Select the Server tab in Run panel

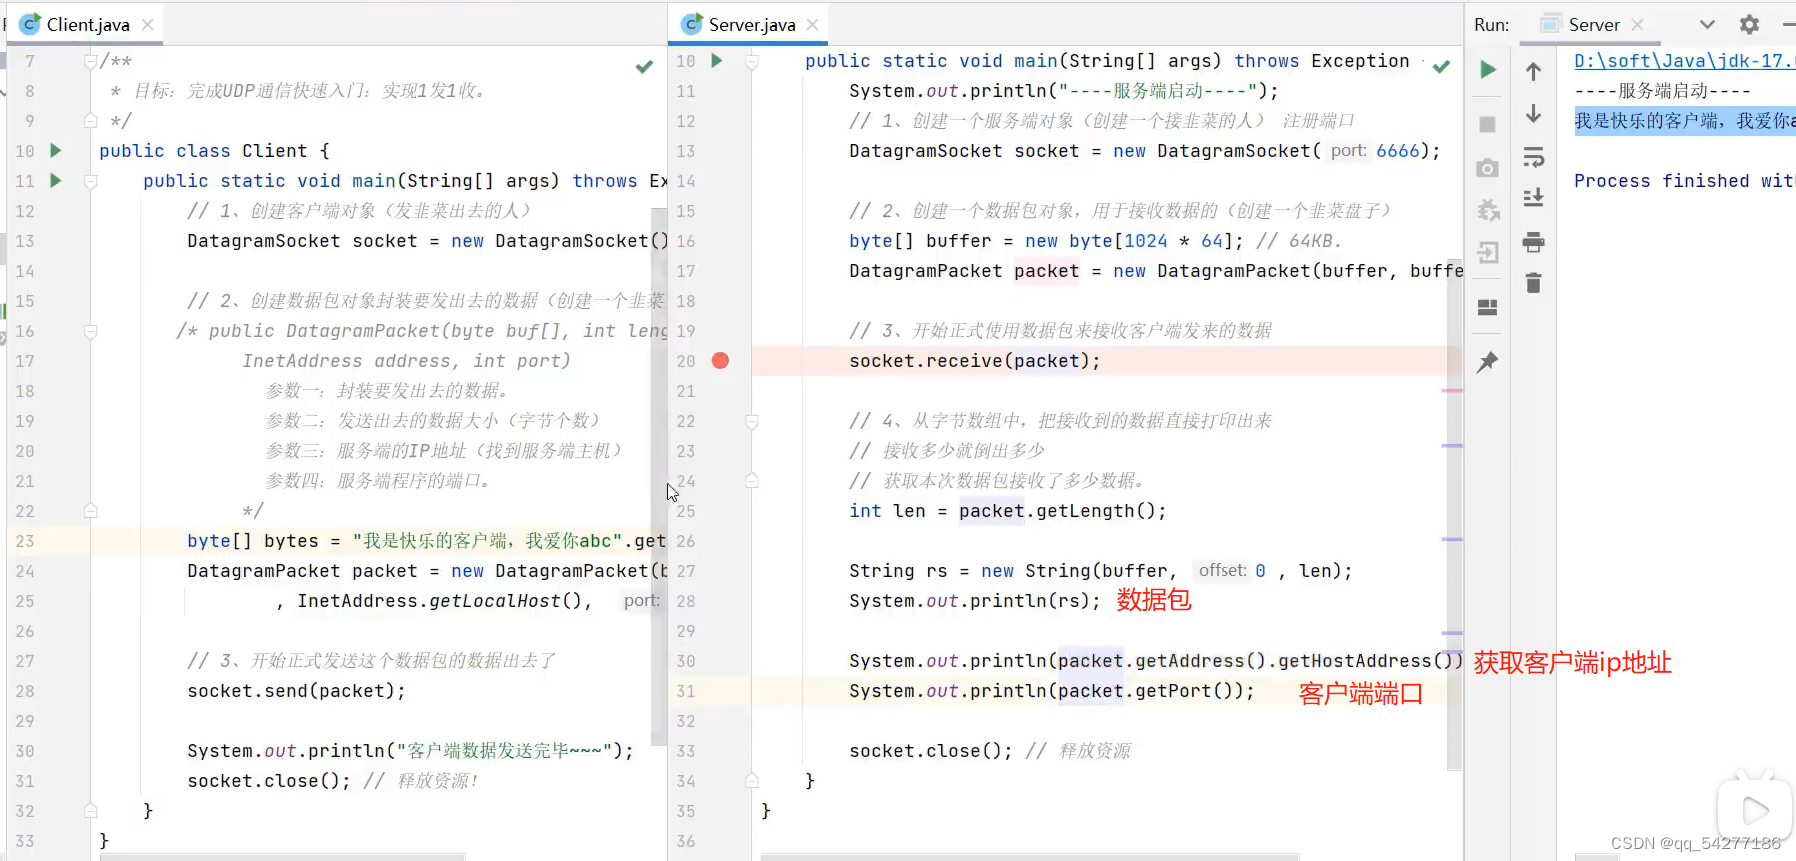tap(1593, 24)
